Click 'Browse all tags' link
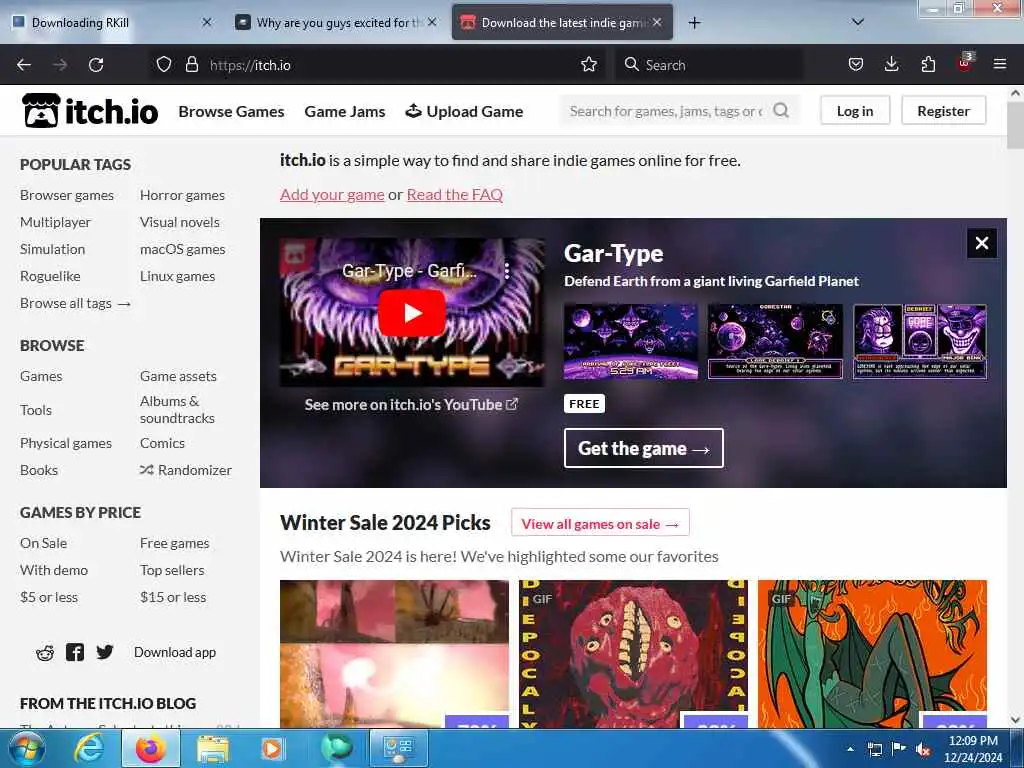 pos(75,303)
